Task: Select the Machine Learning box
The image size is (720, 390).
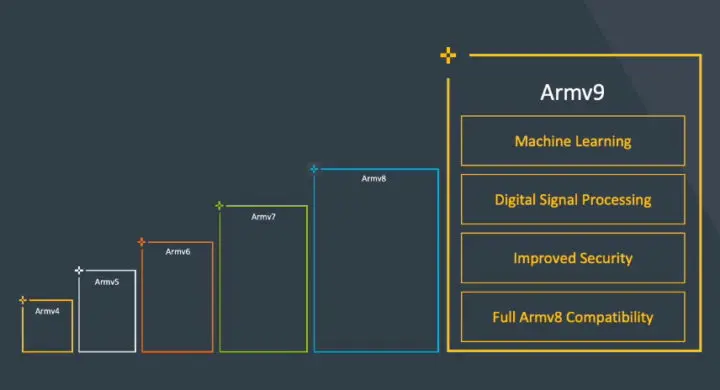Action: (x=573, y=141)
